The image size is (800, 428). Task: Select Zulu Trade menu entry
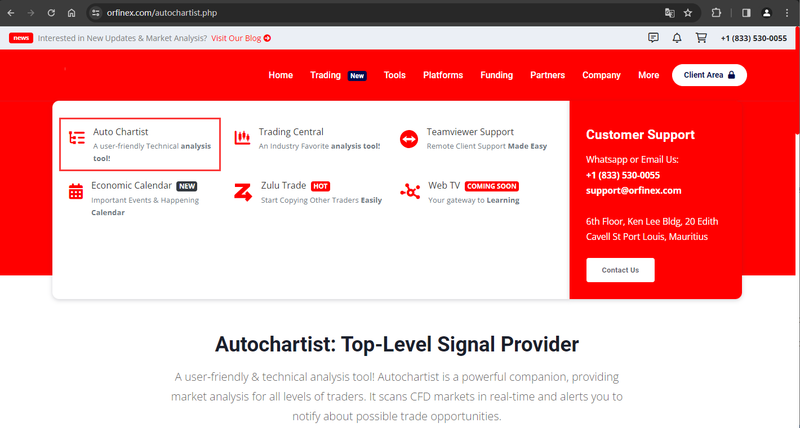coord(308,192)
